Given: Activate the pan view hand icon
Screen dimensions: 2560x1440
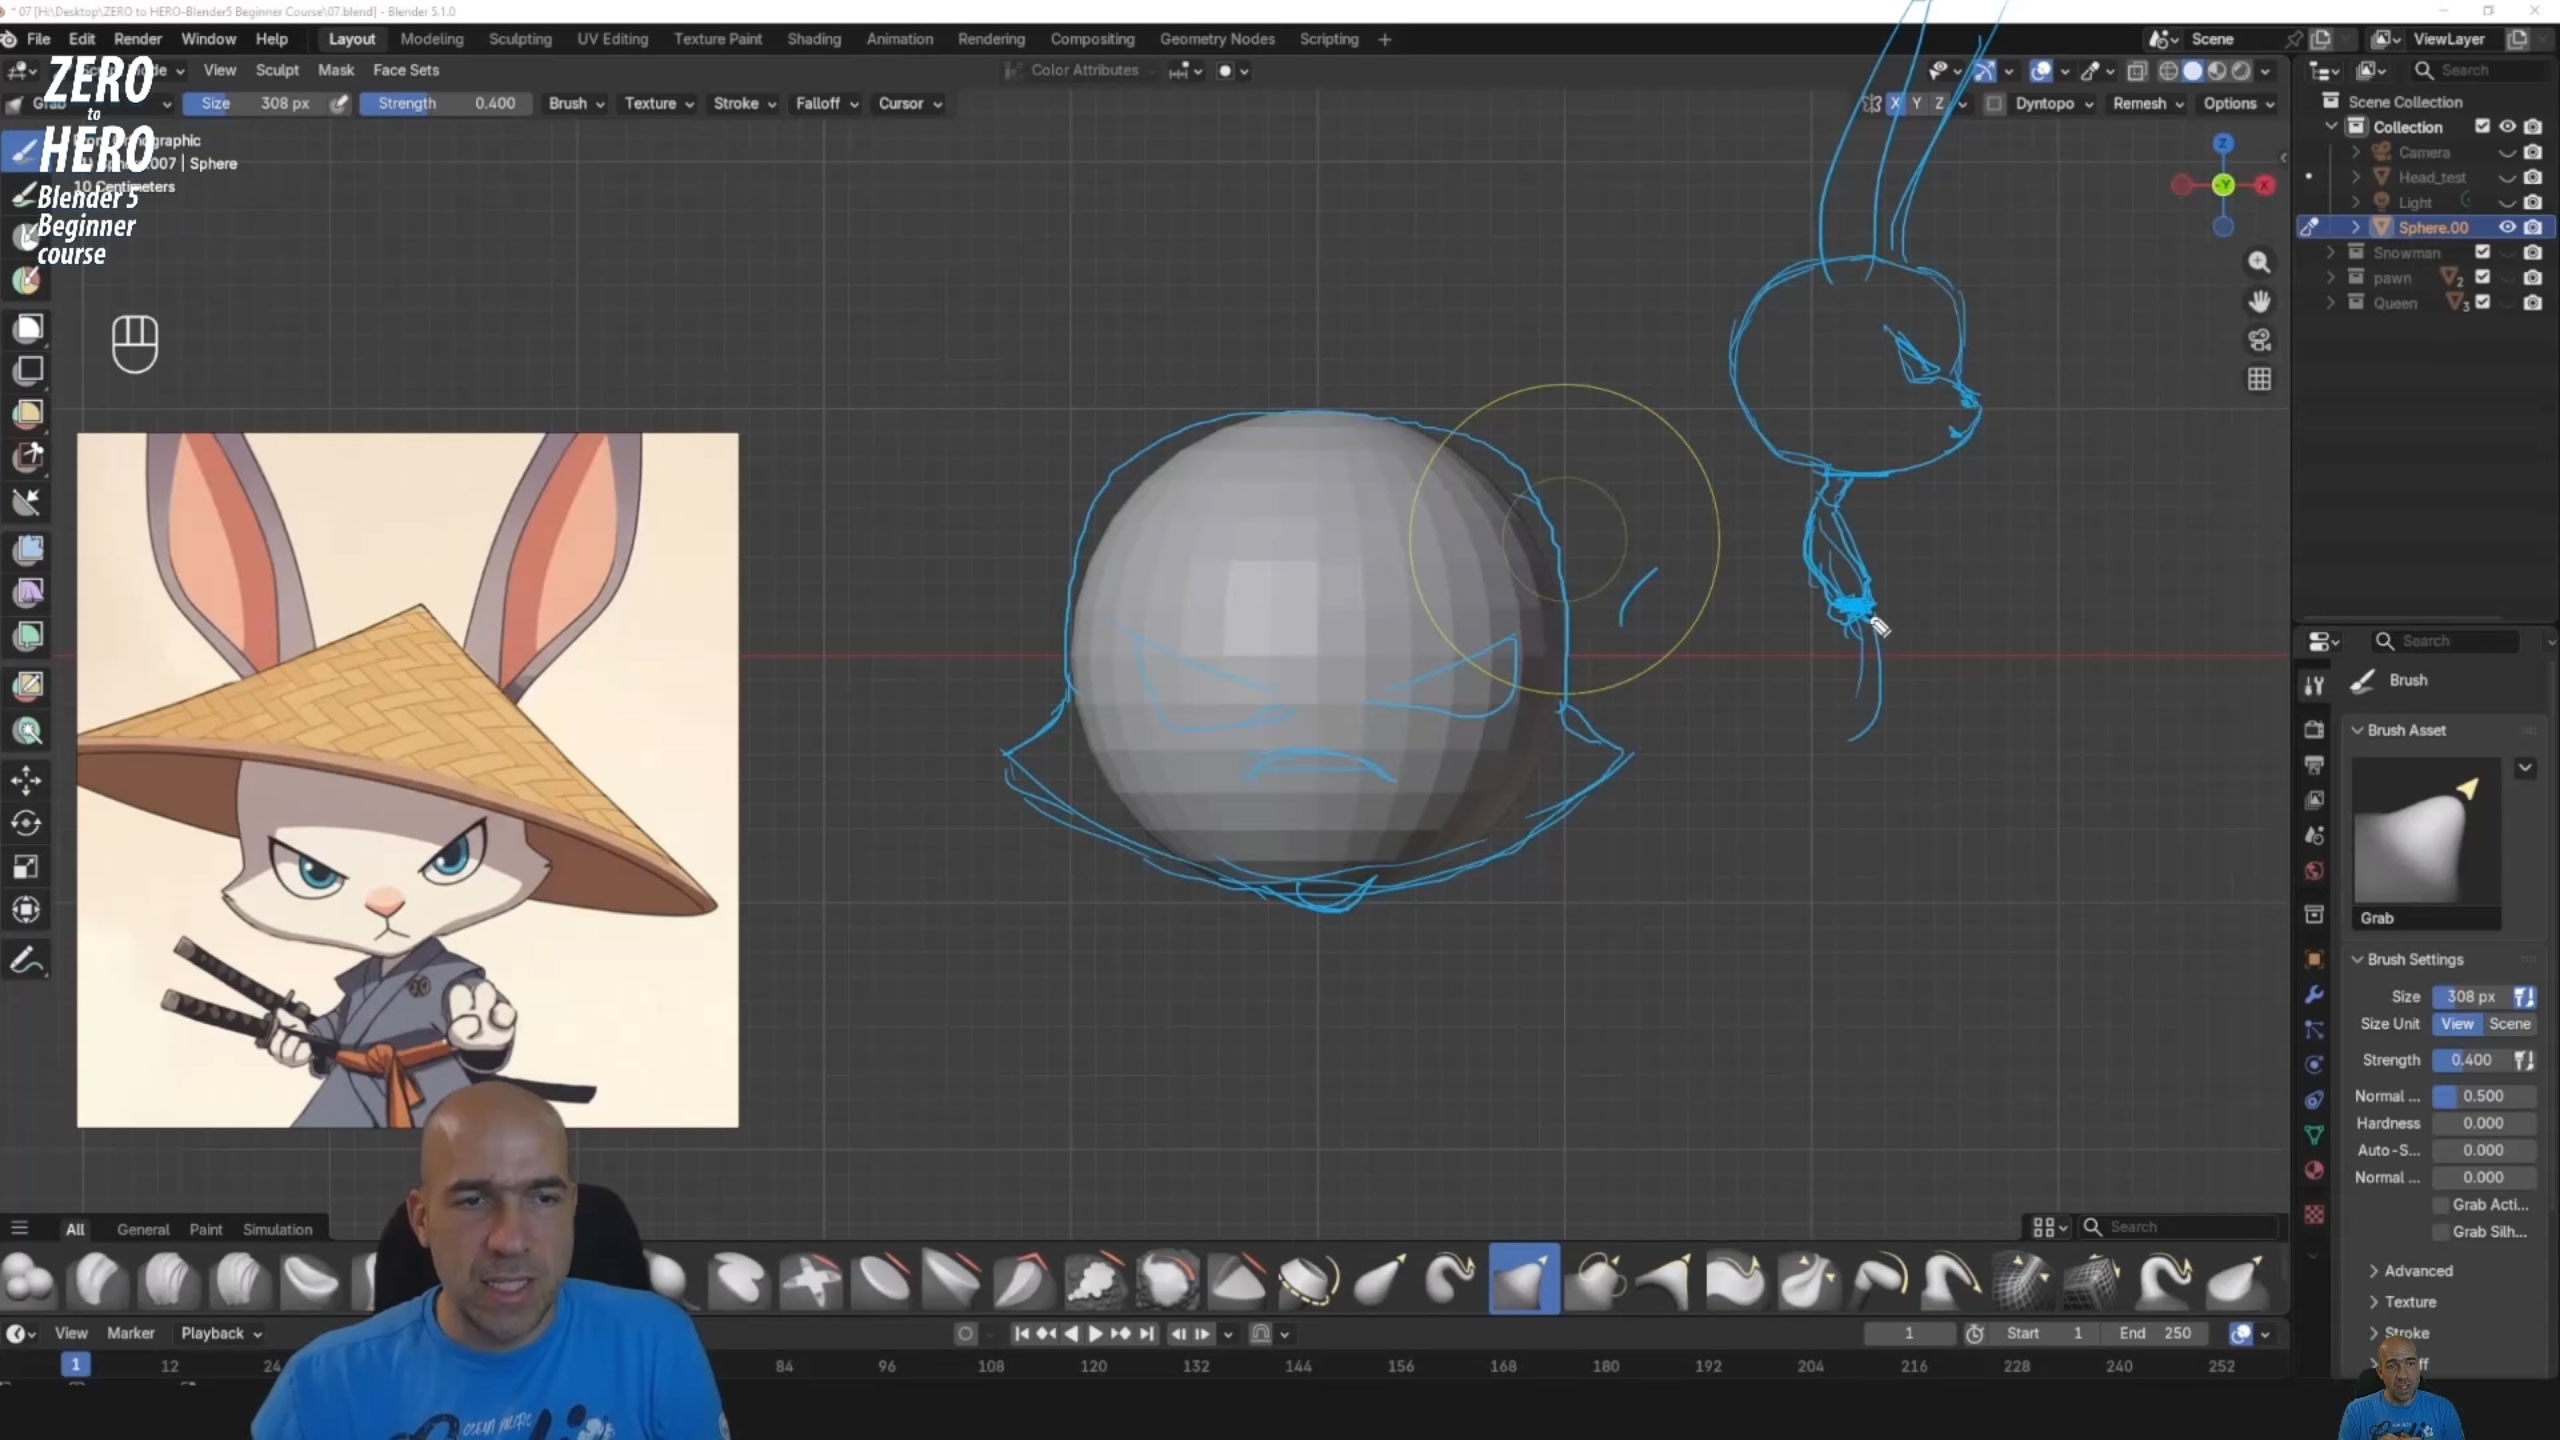Looking at the screenshot, I should click(x=2259, y=301).
